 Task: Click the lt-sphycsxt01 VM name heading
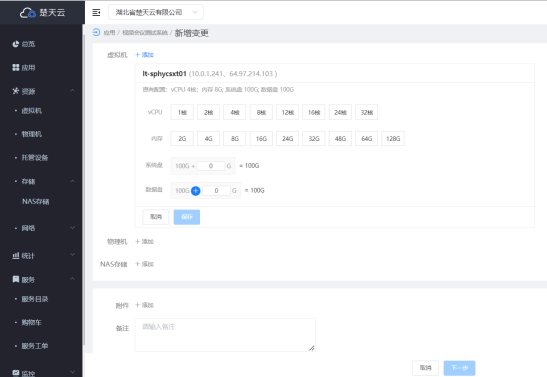coord(164,74)
